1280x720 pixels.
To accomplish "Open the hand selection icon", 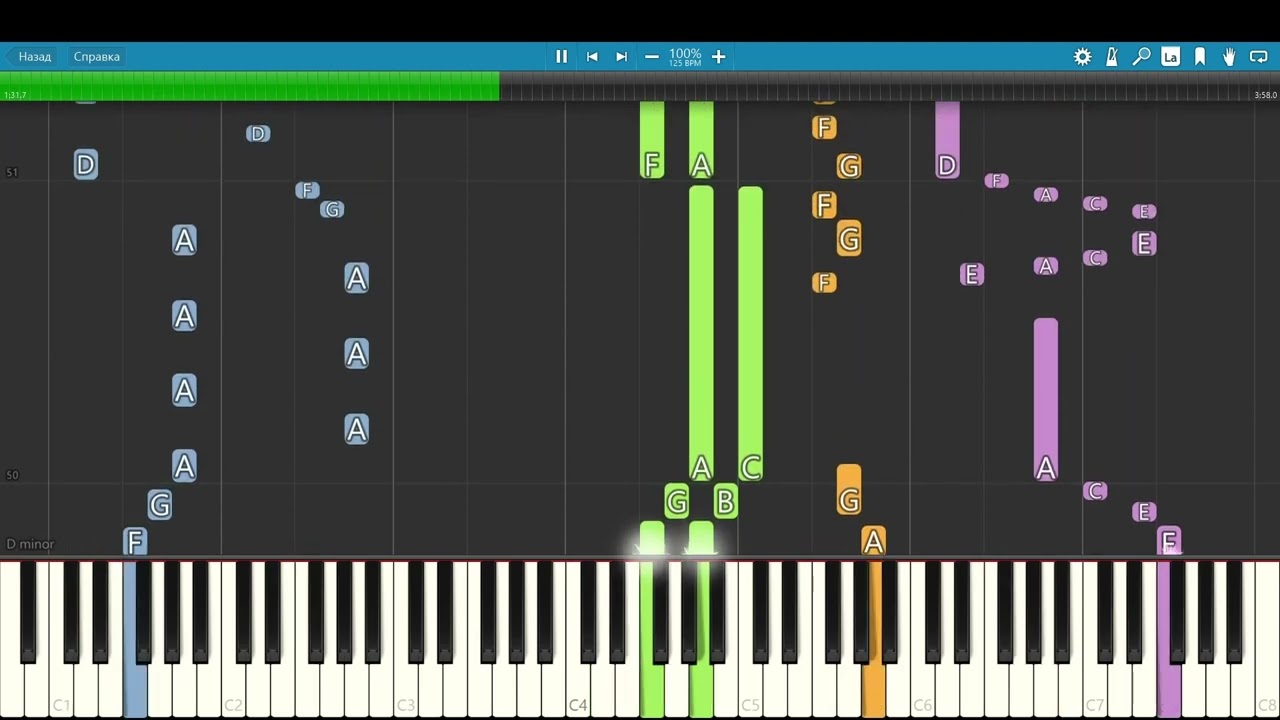I will [1229, 57].
